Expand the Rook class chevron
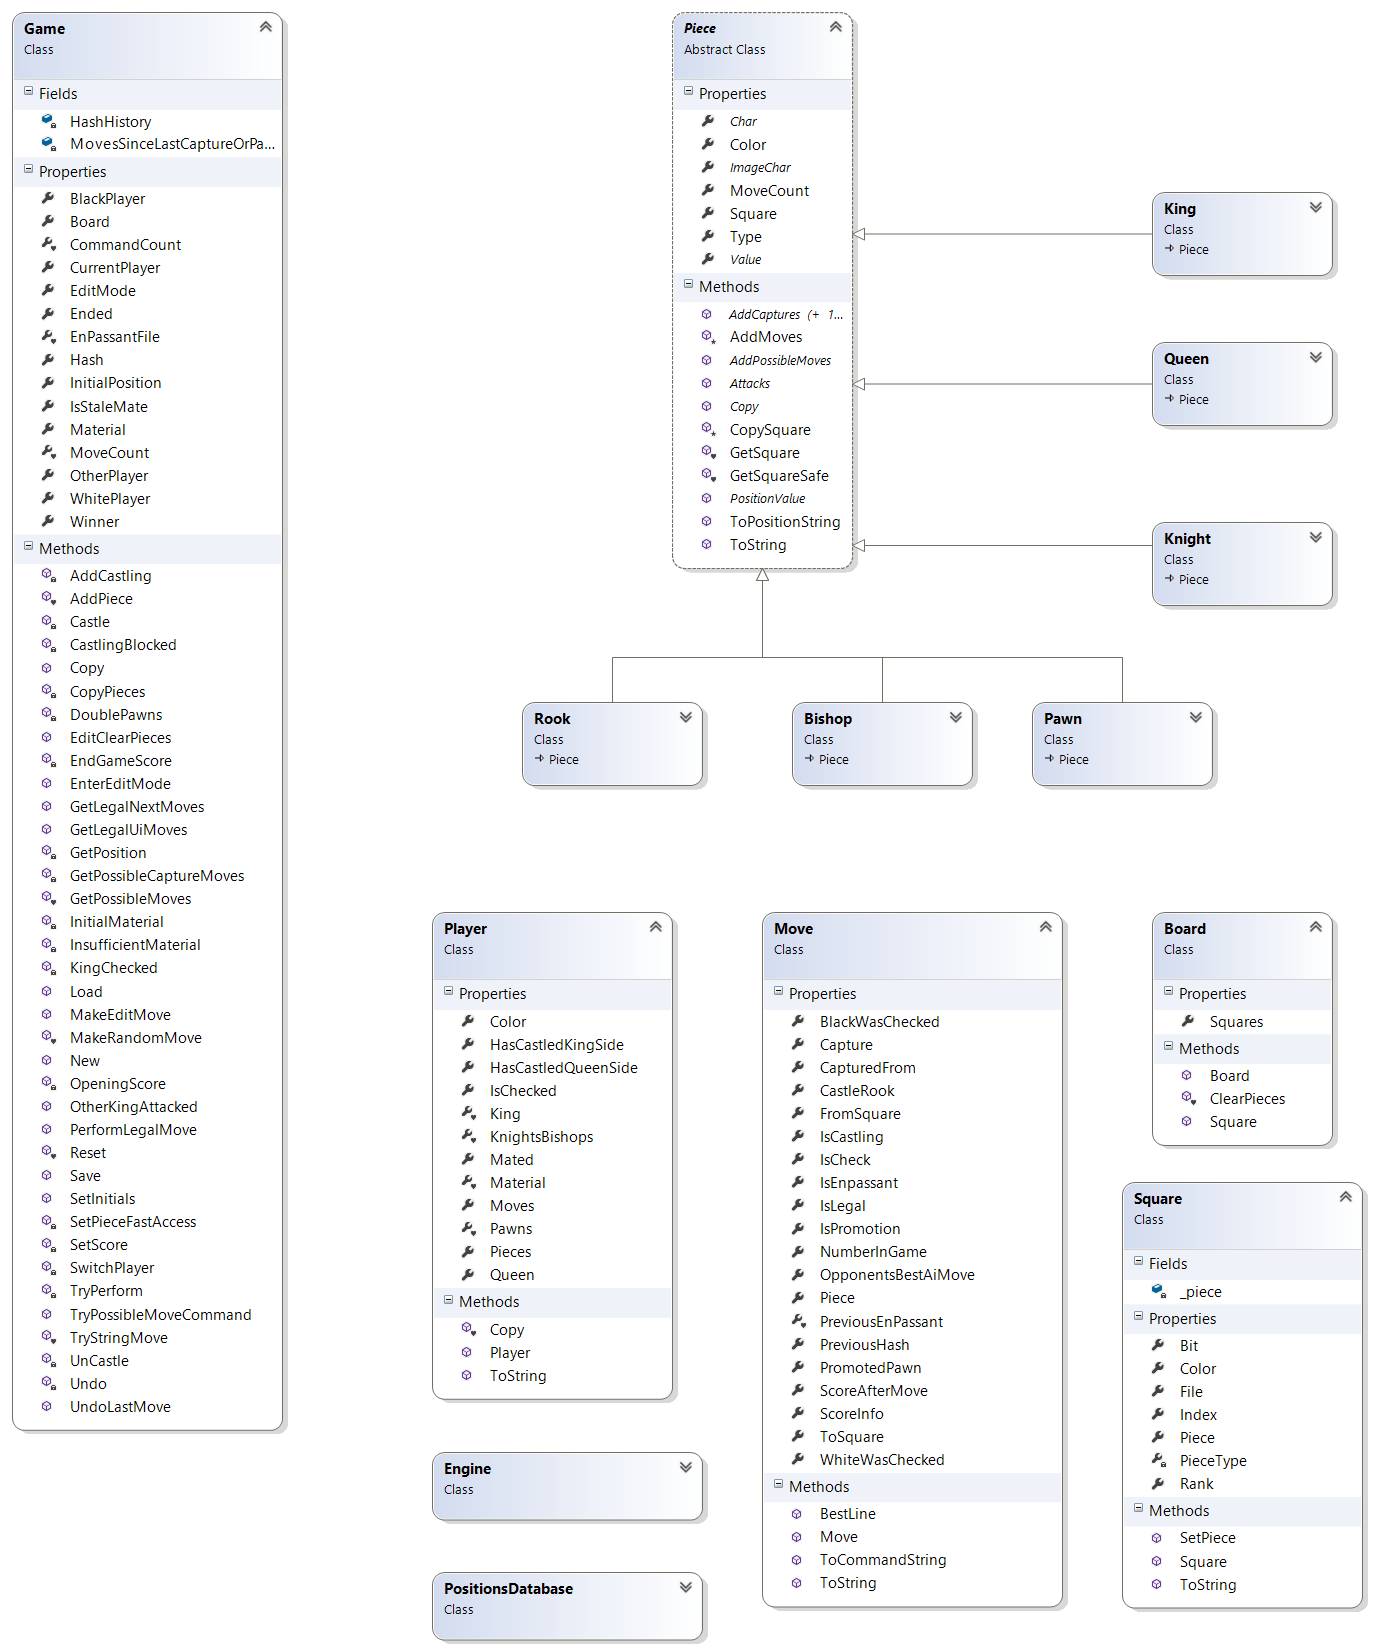Screen dimensions: 1374x1651 click(x=686, y=717)
